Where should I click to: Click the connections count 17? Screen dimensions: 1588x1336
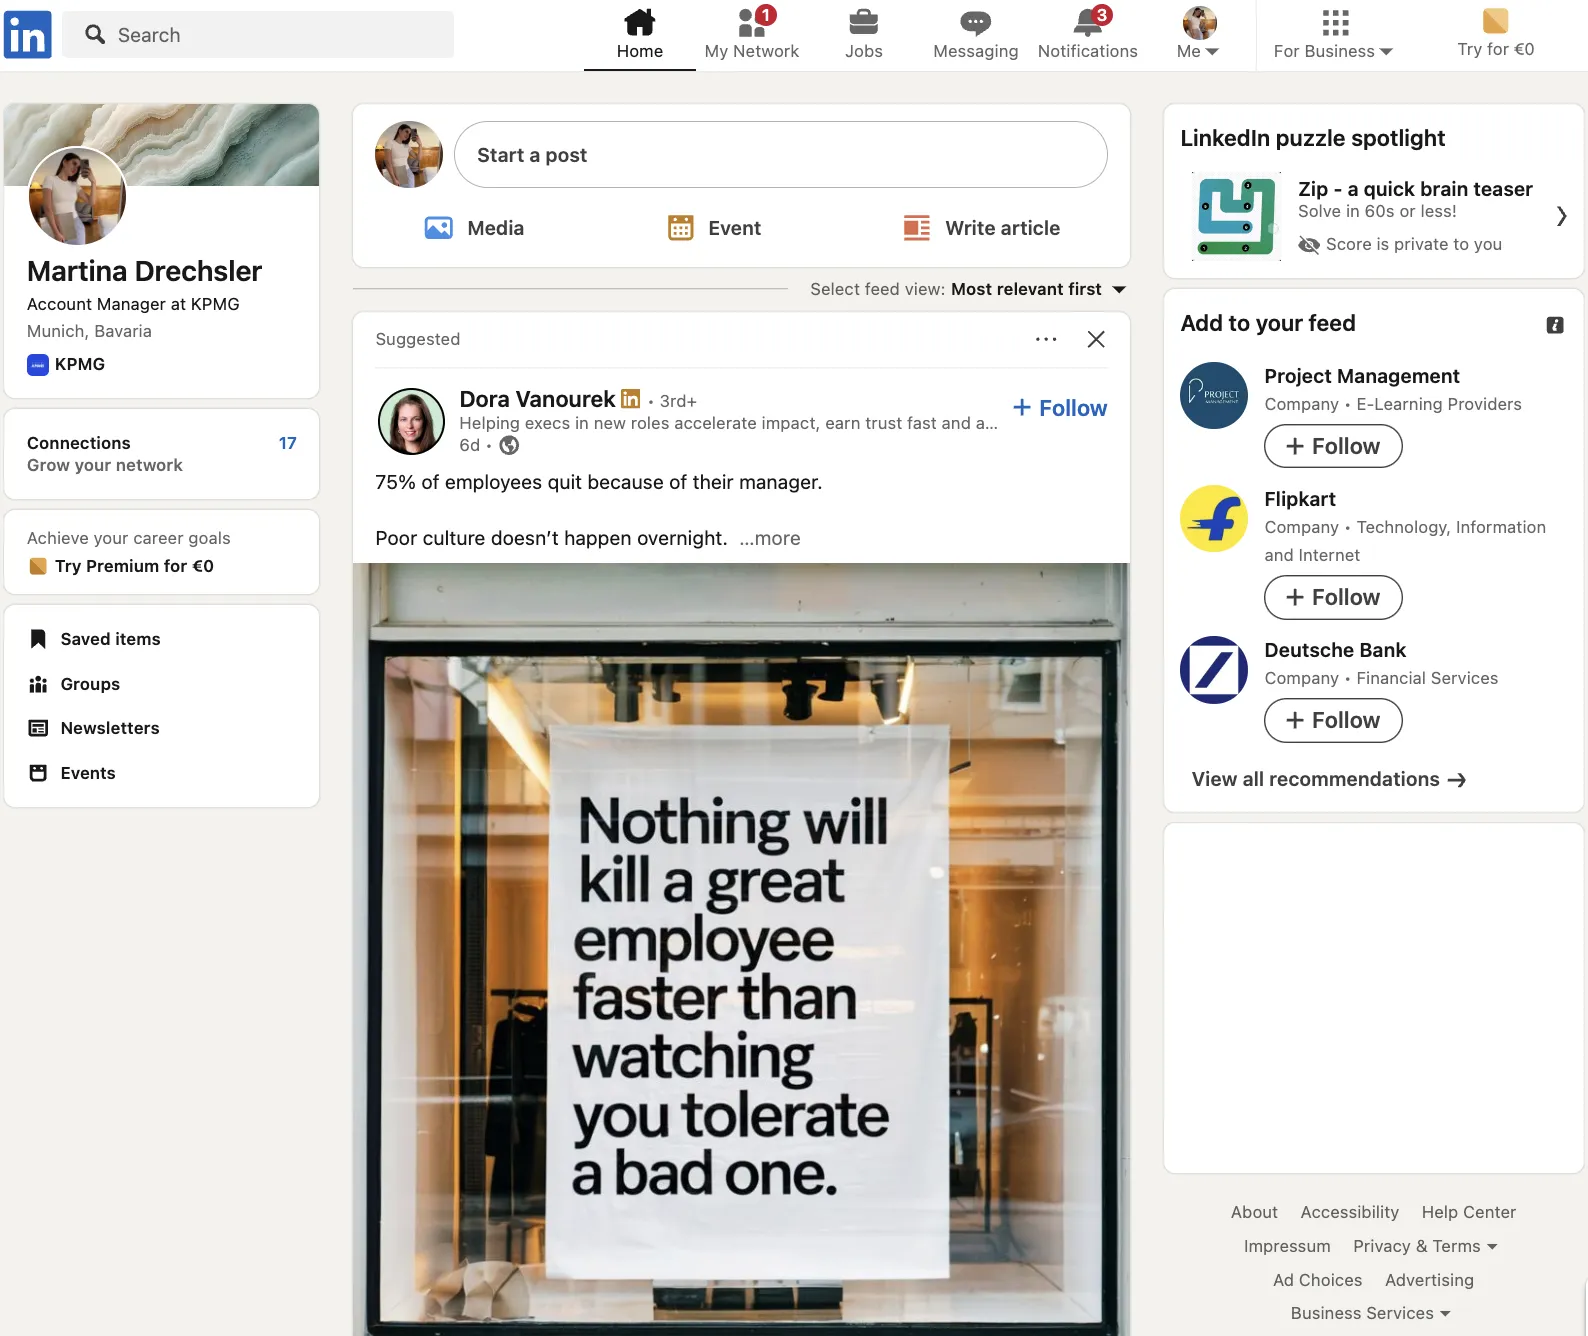[x=288, y=443]
